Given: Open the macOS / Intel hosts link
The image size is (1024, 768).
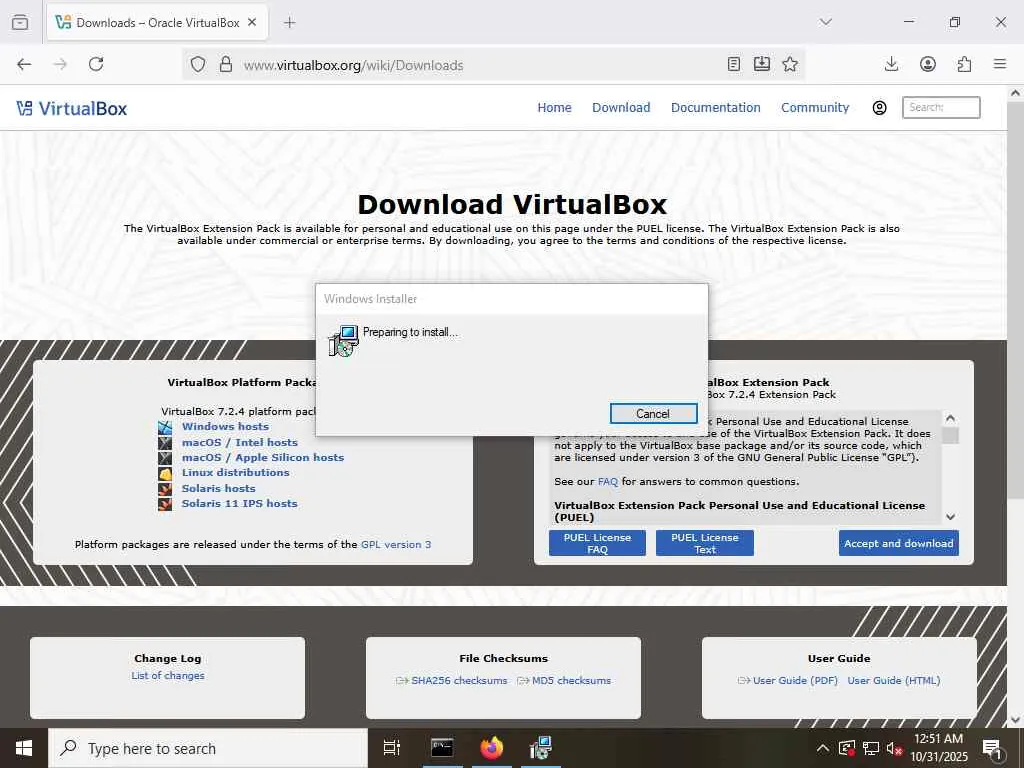Looking at the screenshot, I should [x=240, y=442].
